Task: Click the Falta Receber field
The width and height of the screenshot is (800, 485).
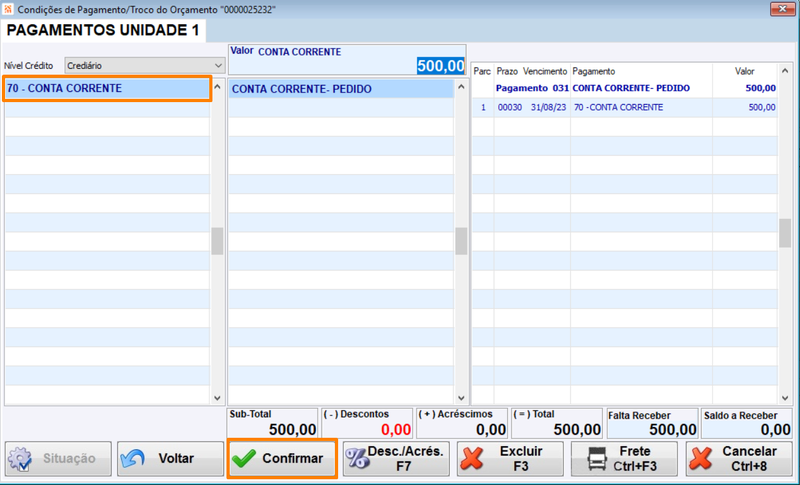Action: pos(652,423)
